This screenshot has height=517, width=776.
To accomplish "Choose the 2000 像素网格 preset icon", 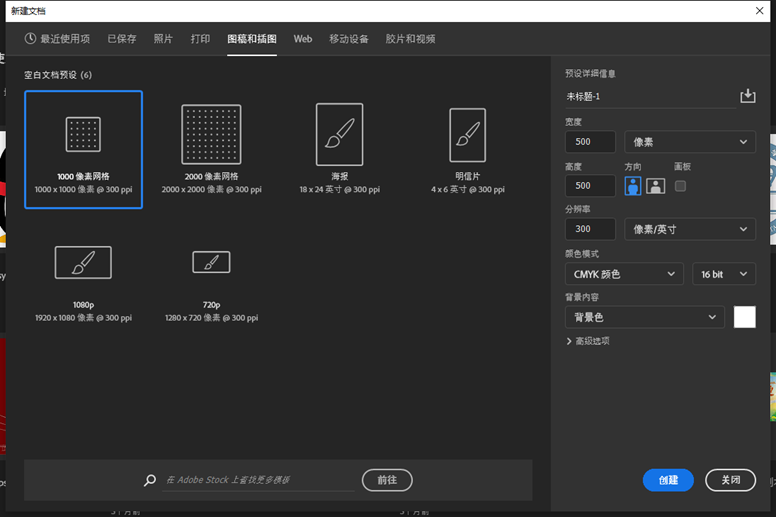I will (x=211, y=134).
